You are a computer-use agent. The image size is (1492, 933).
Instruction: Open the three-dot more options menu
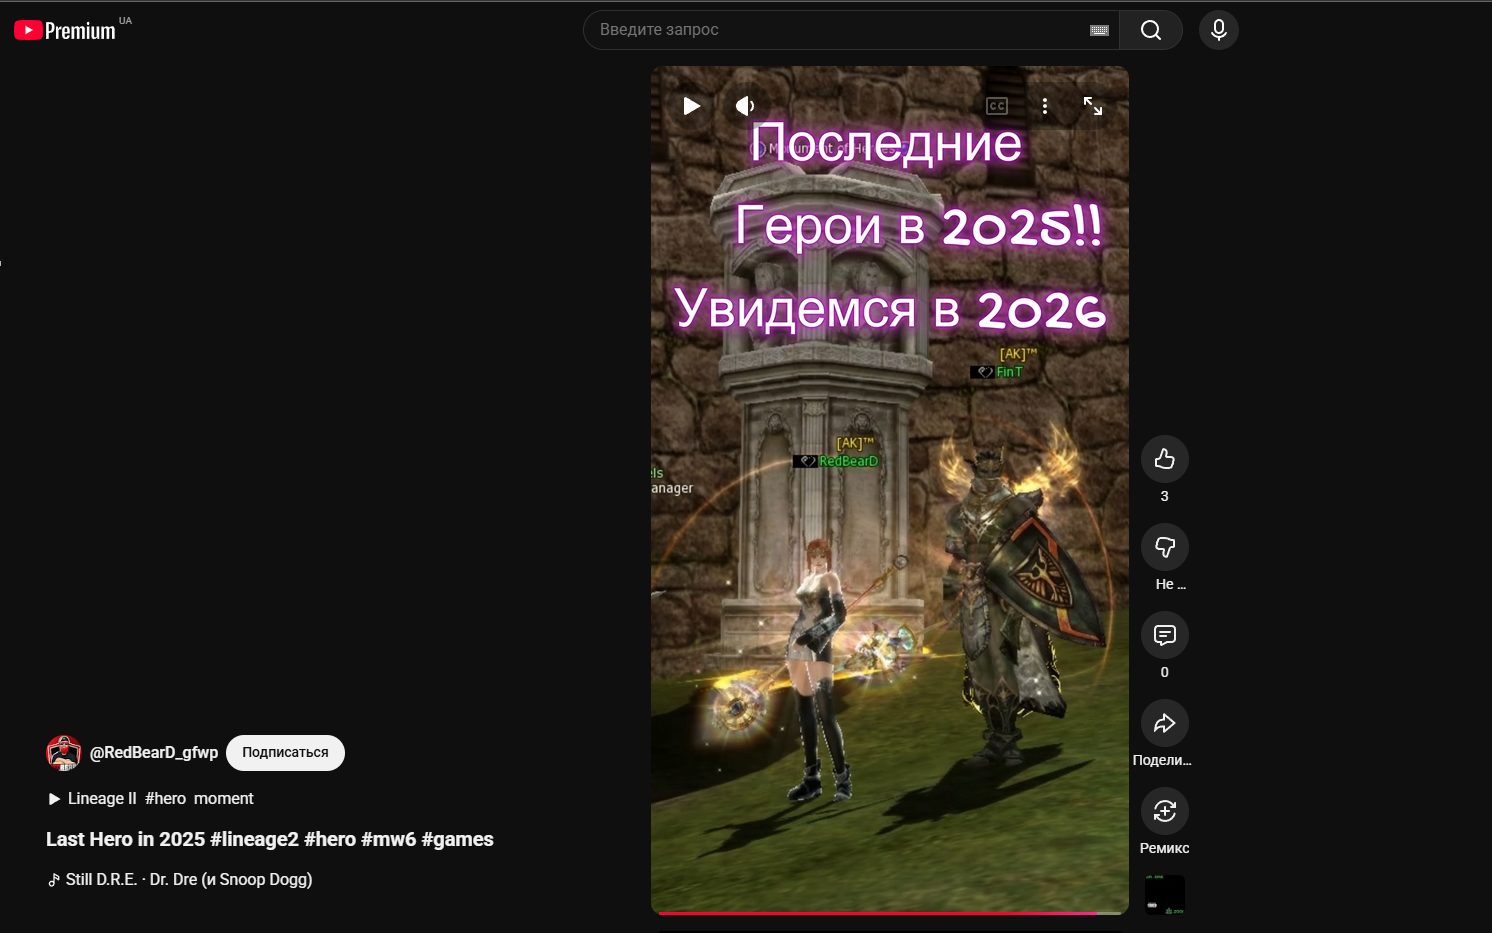point(1045,106)
